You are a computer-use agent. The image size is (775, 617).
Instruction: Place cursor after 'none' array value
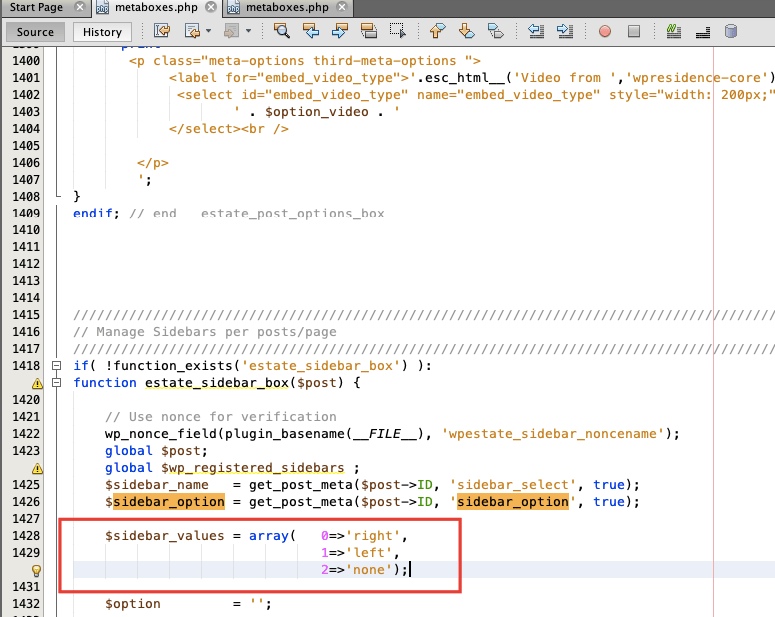[x=393, y=570]
